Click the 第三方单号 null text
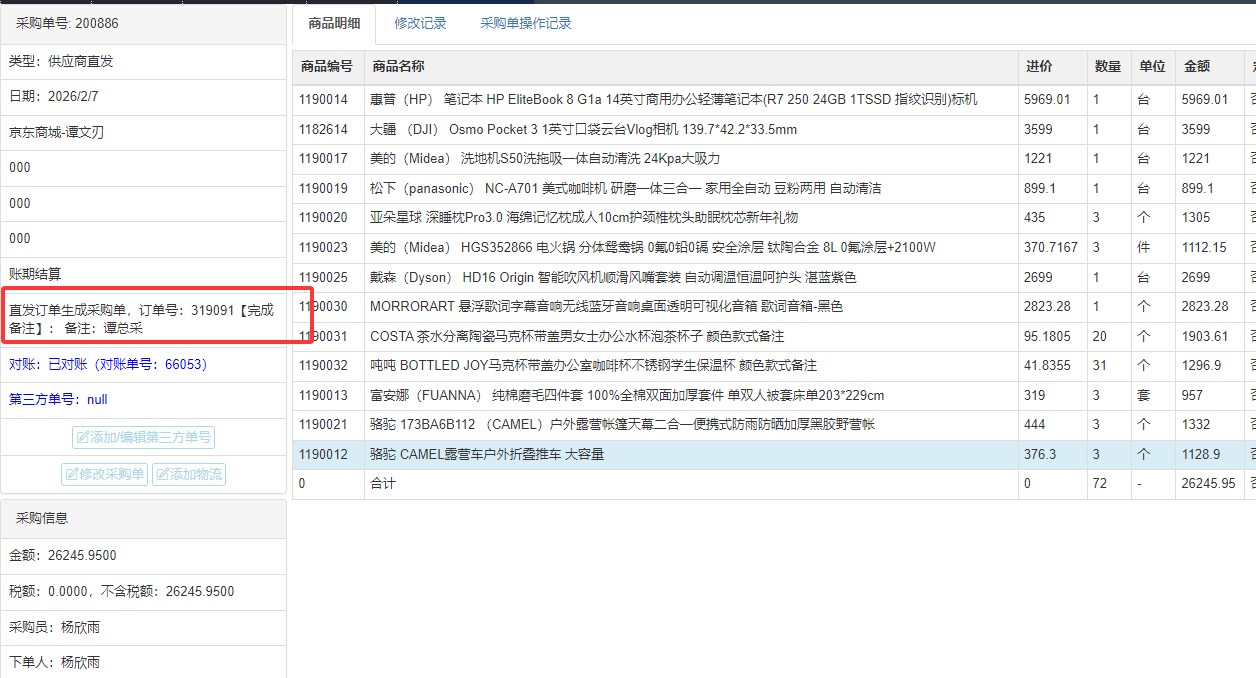This screenshot has width=1256, height=678. 58,399
